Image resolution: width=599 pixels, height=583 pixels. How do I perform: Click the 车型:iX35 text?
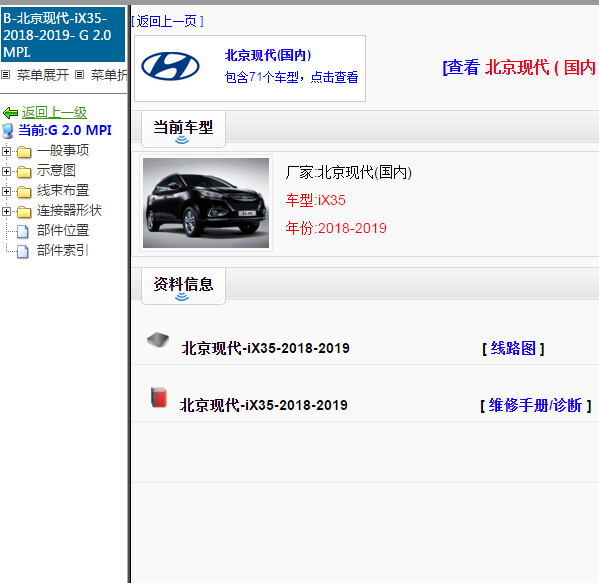[x=316, y=200]
